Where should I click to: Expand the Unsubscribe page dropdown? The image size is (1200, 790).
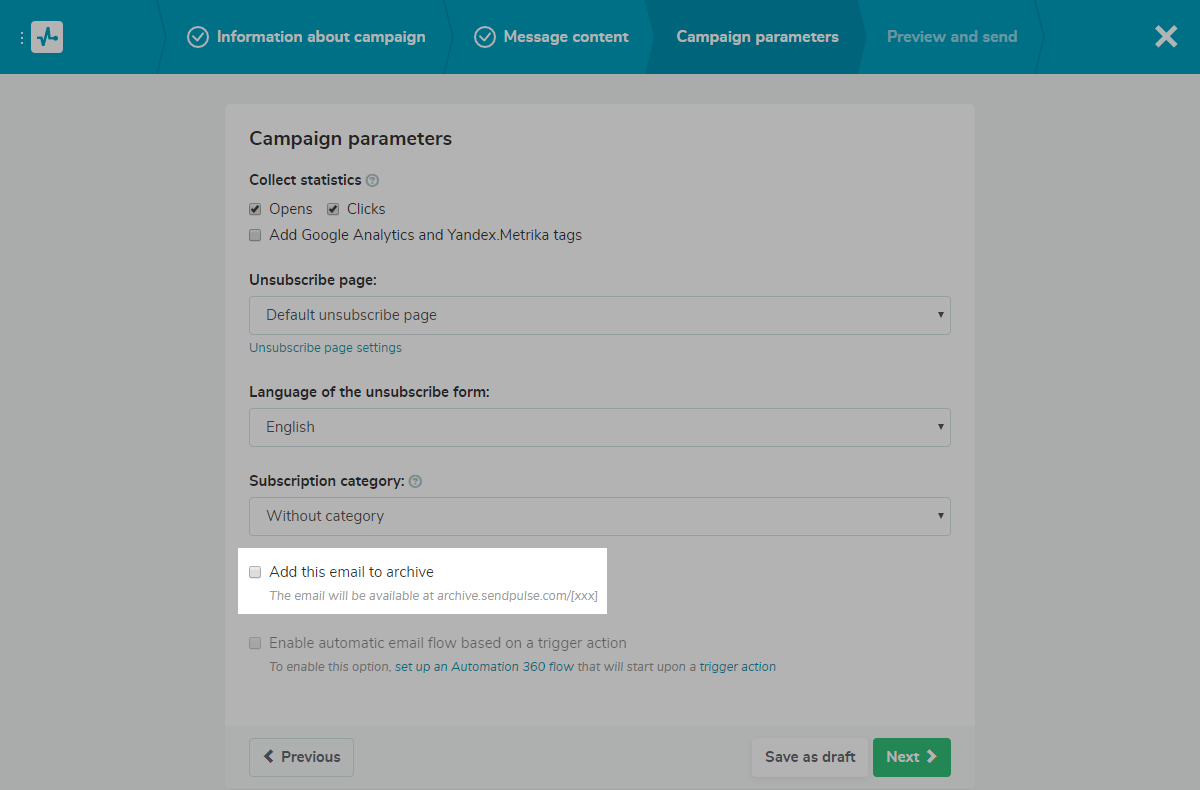tap(599, 315)
